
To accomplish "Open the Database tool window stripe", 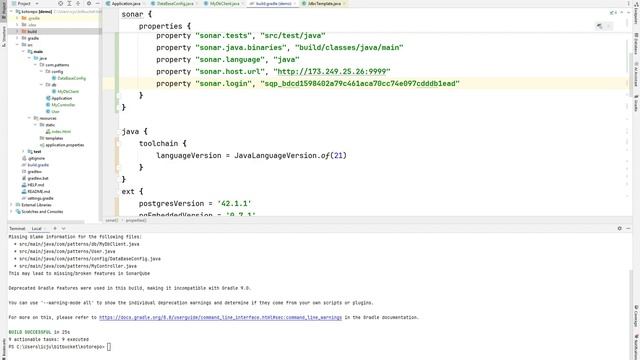I will coord(636,43).
